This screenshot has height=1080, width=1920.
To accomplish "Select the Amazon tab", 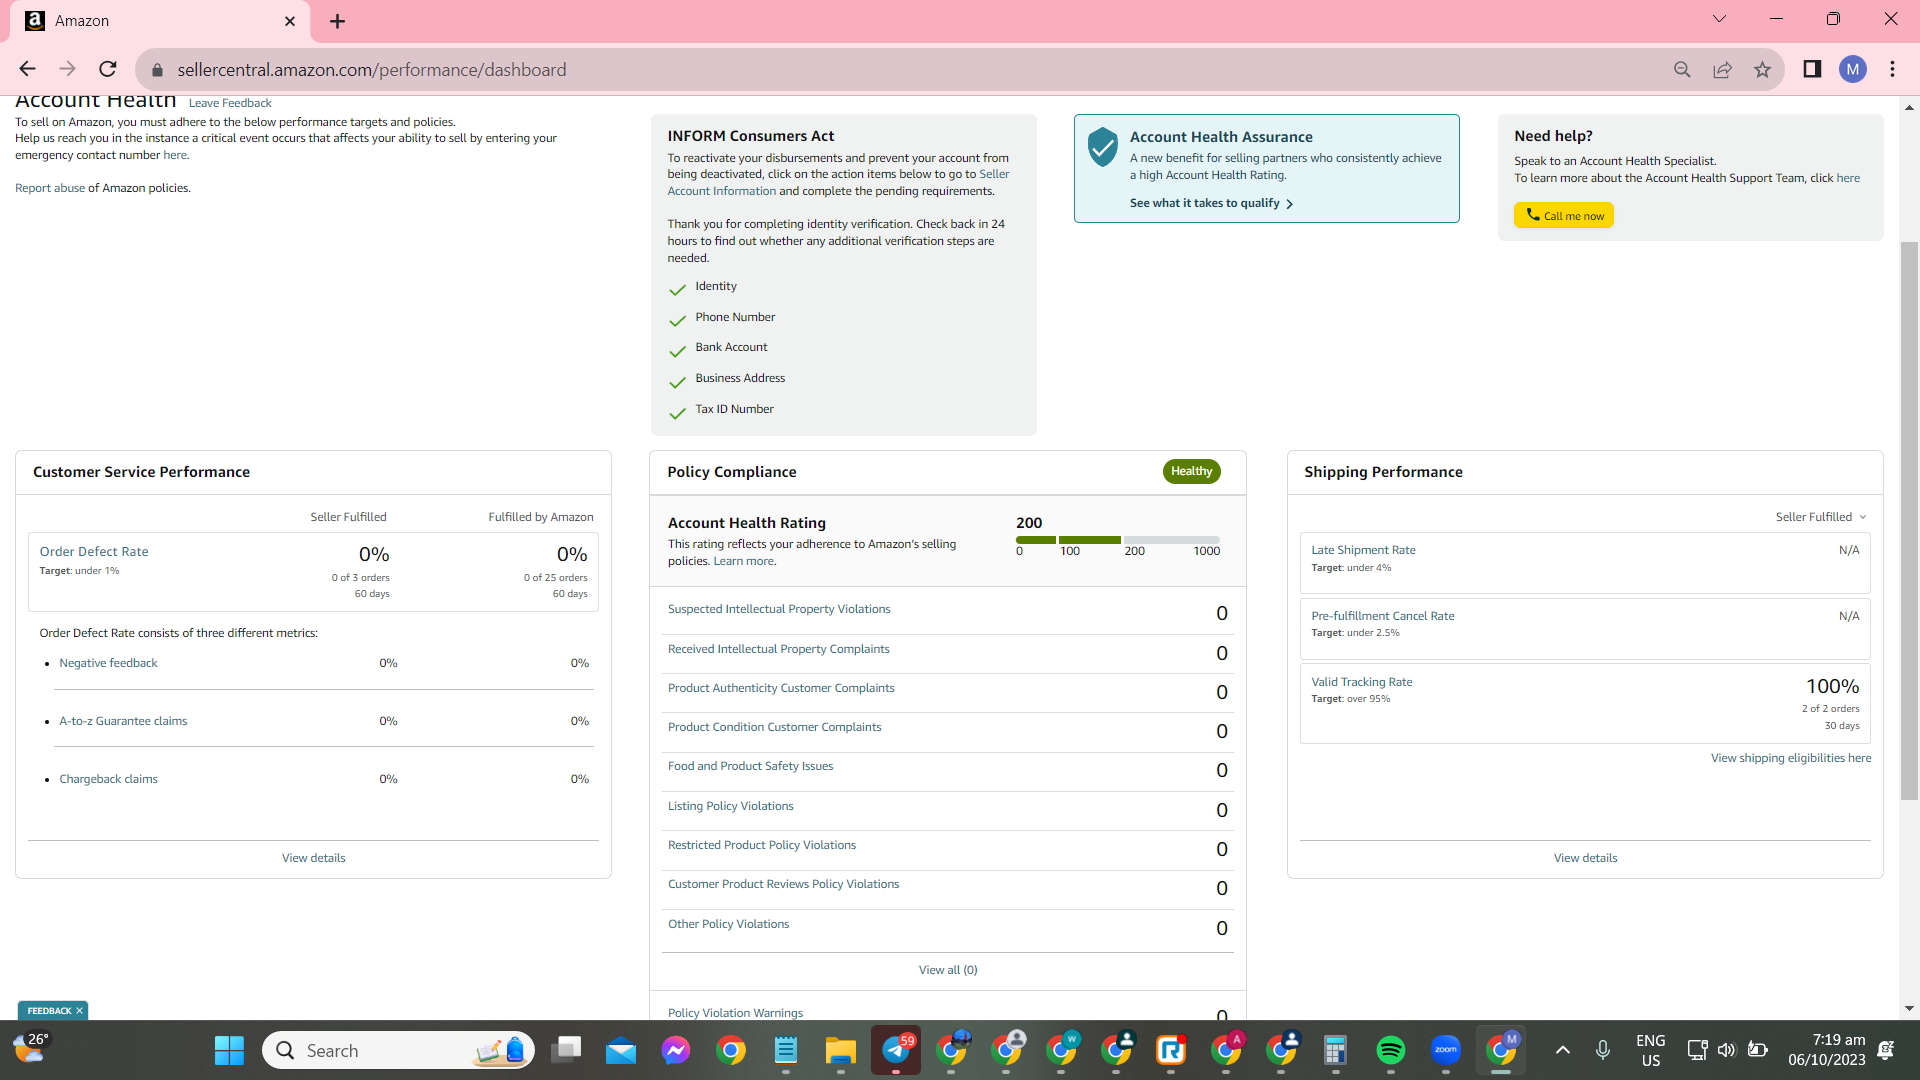I will coord(160,21).
